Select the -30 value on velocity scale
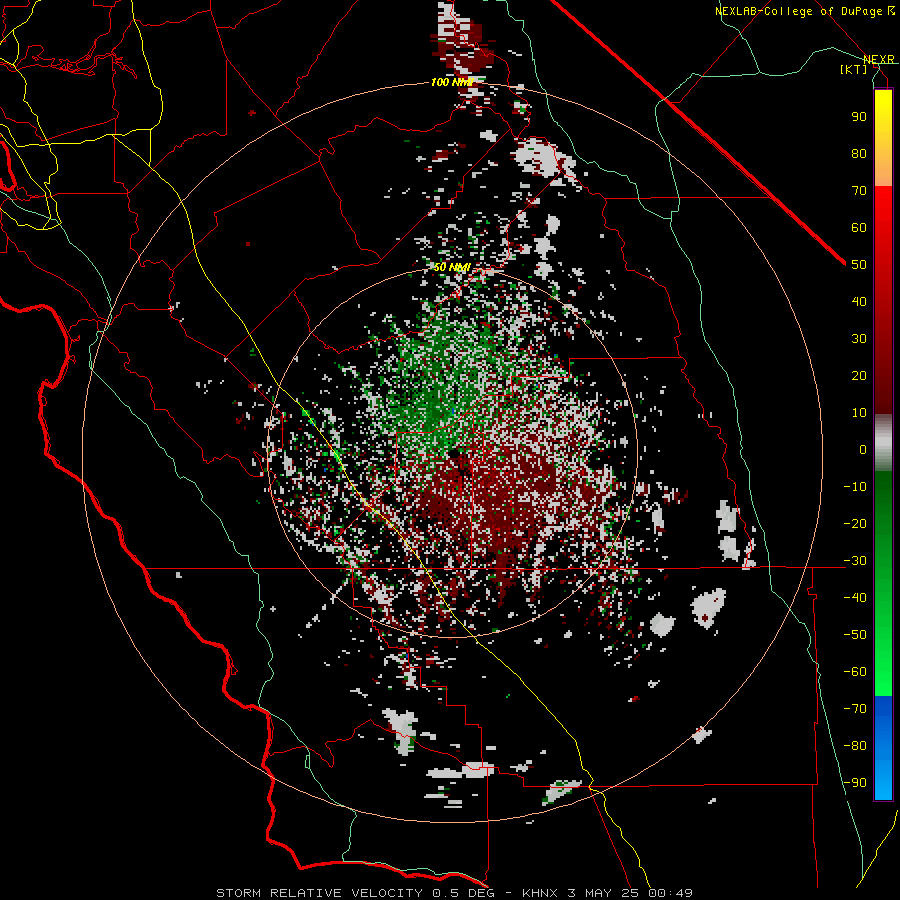The image size is (900, 900). (855, 561)
